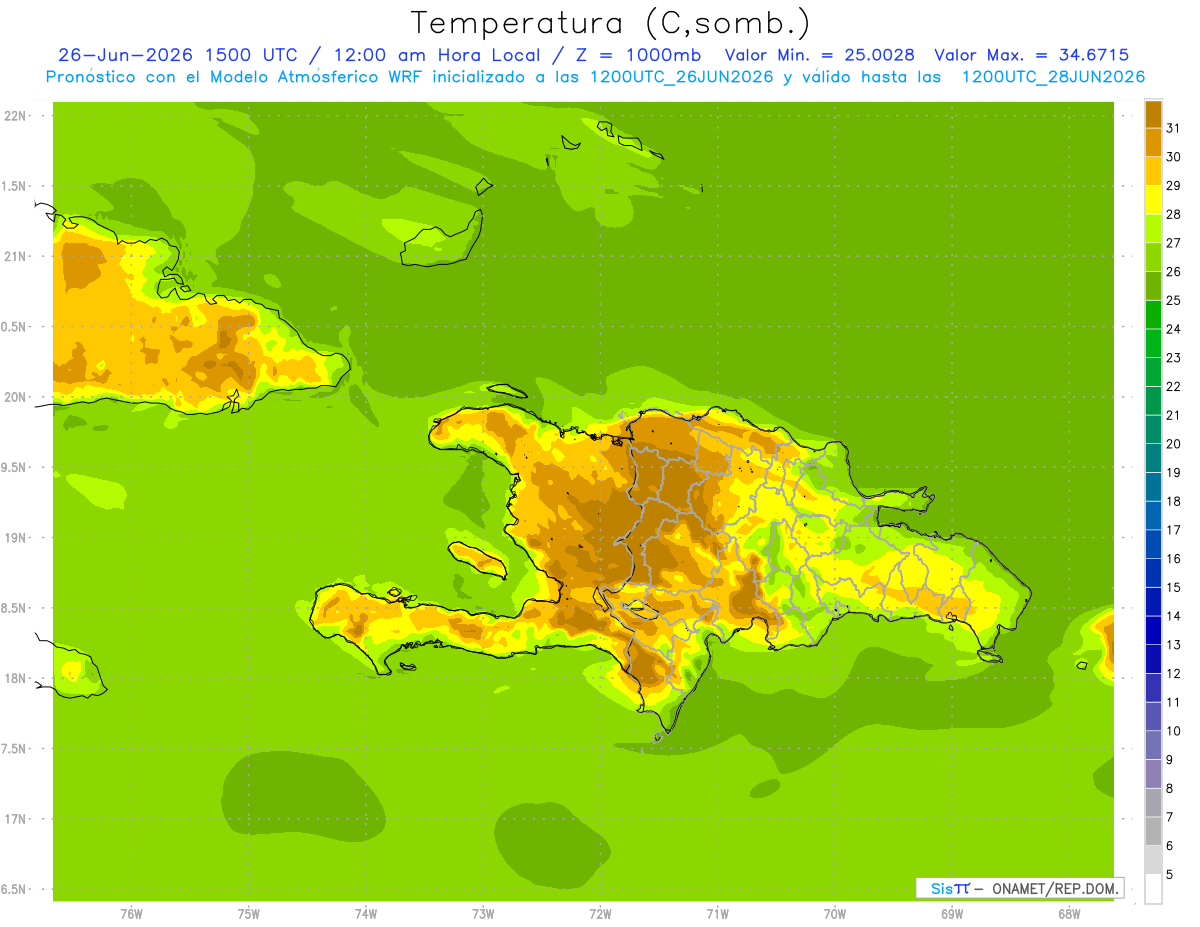This screenshot has width=1200, height=927.
Task: Click the 74W longitude axis label
Action: click(x=366, y=914)
